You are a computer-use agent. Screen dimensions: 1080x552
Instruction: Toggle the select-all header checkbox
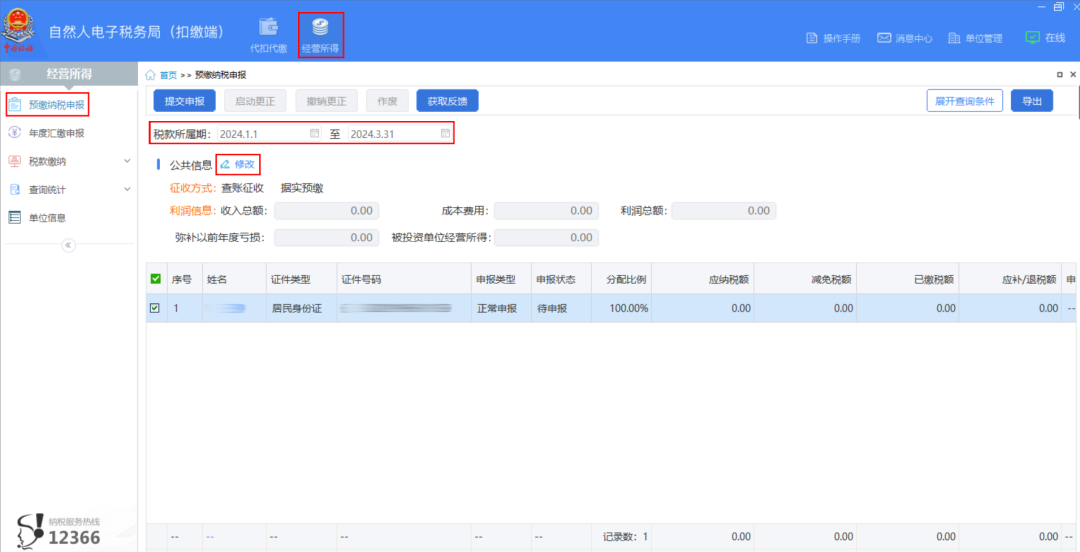tap(156, 279)
